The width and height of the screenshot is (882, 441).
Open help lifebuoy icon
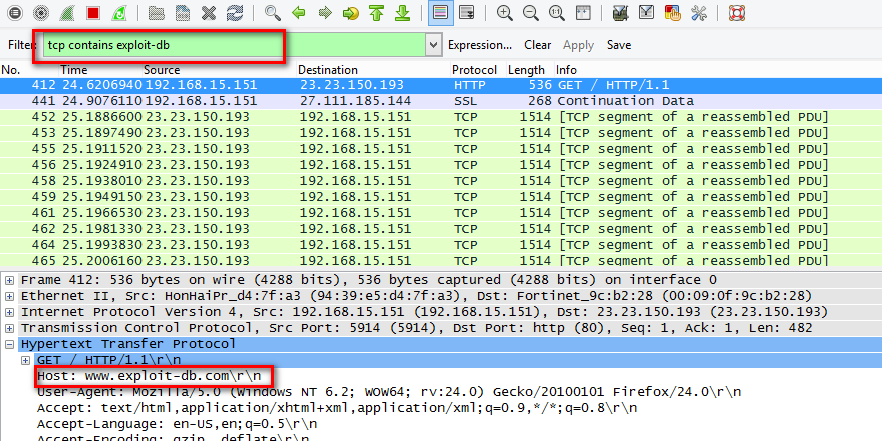click(736, 12)
